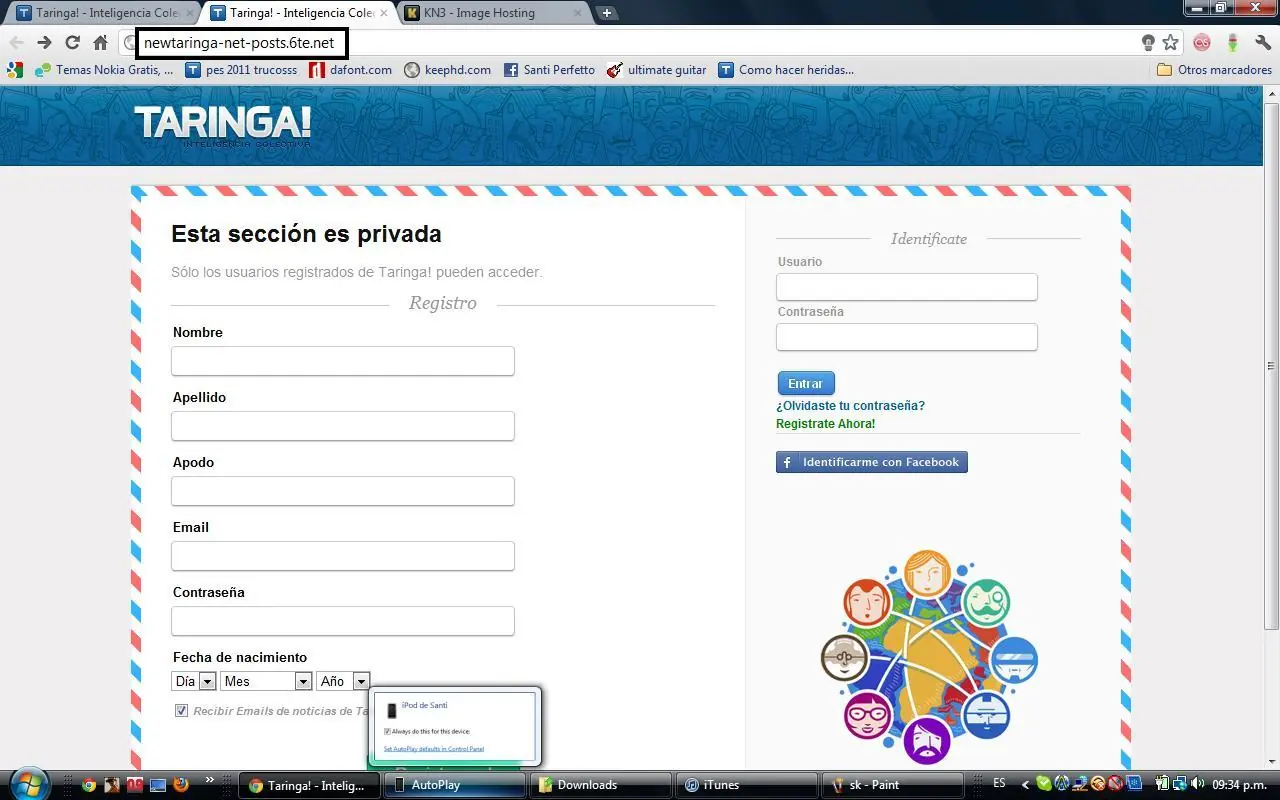Toggle Always do this for this device checkbox
The width and height of the screenshot is (1280, 800).
coord(388,731)
